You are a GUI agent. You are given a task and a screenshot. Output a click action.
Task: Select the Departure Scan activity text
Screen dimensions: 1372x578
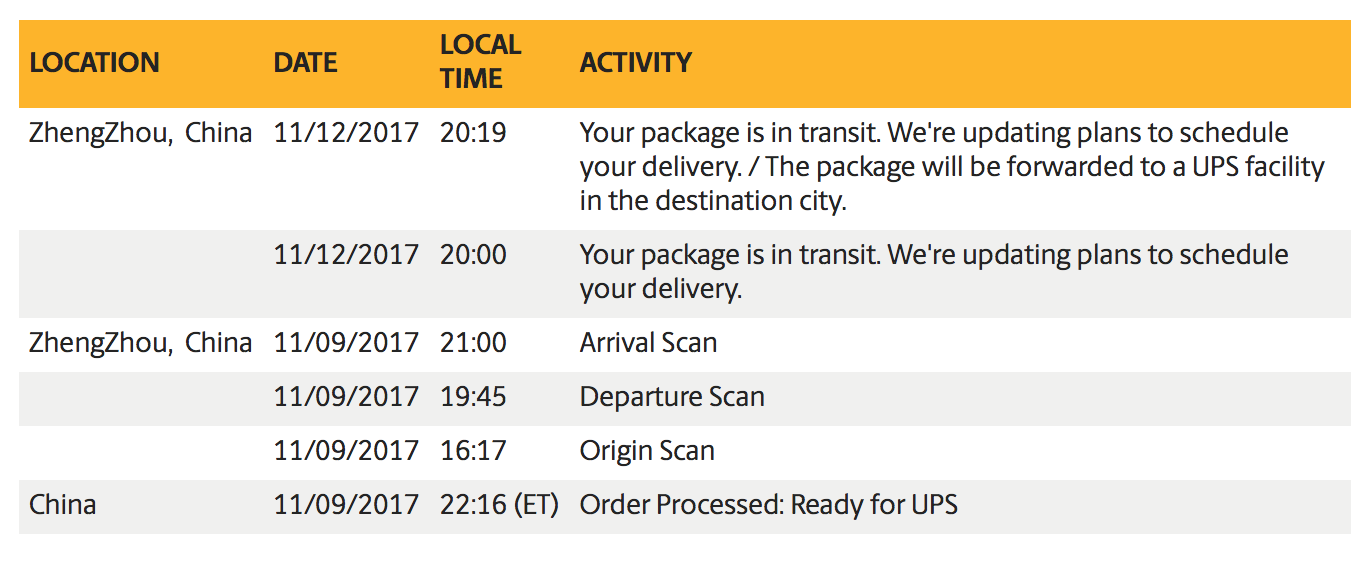[672, 397]
